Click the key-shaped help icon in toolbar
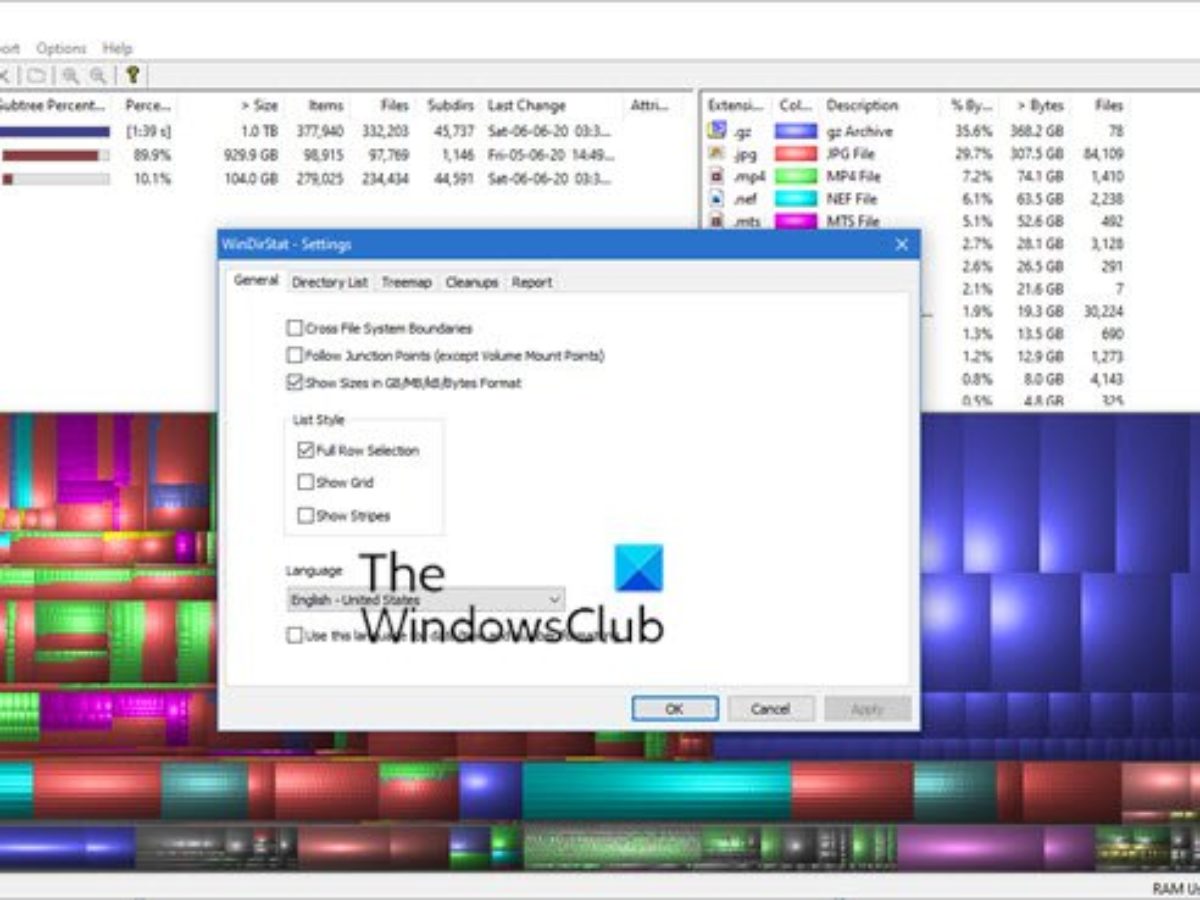 (x=132, y=75)
